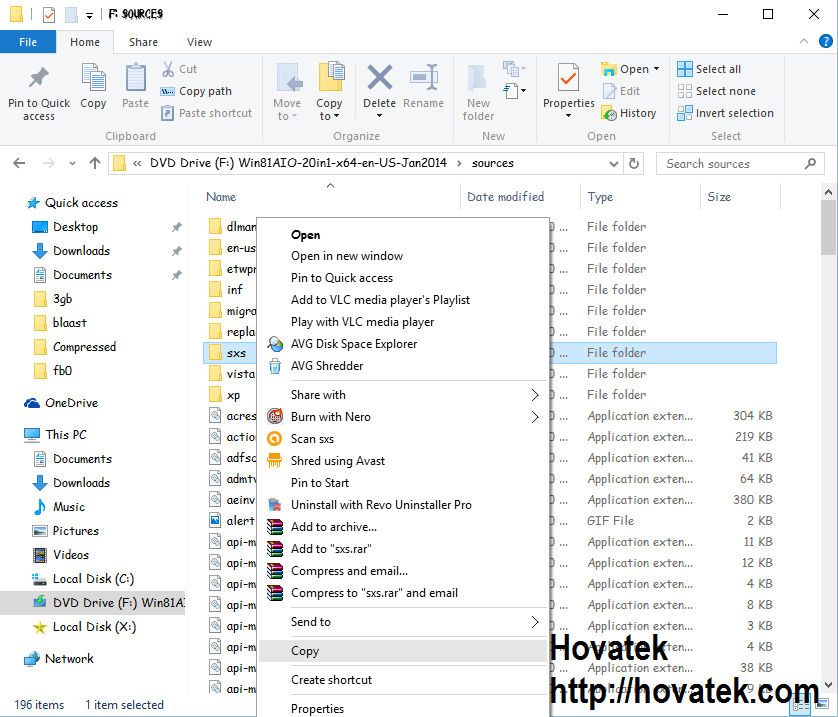Screen dimensions: 838x717
Task: Switch to the Home ribbon tab
Action: click(x=85, y=42)
